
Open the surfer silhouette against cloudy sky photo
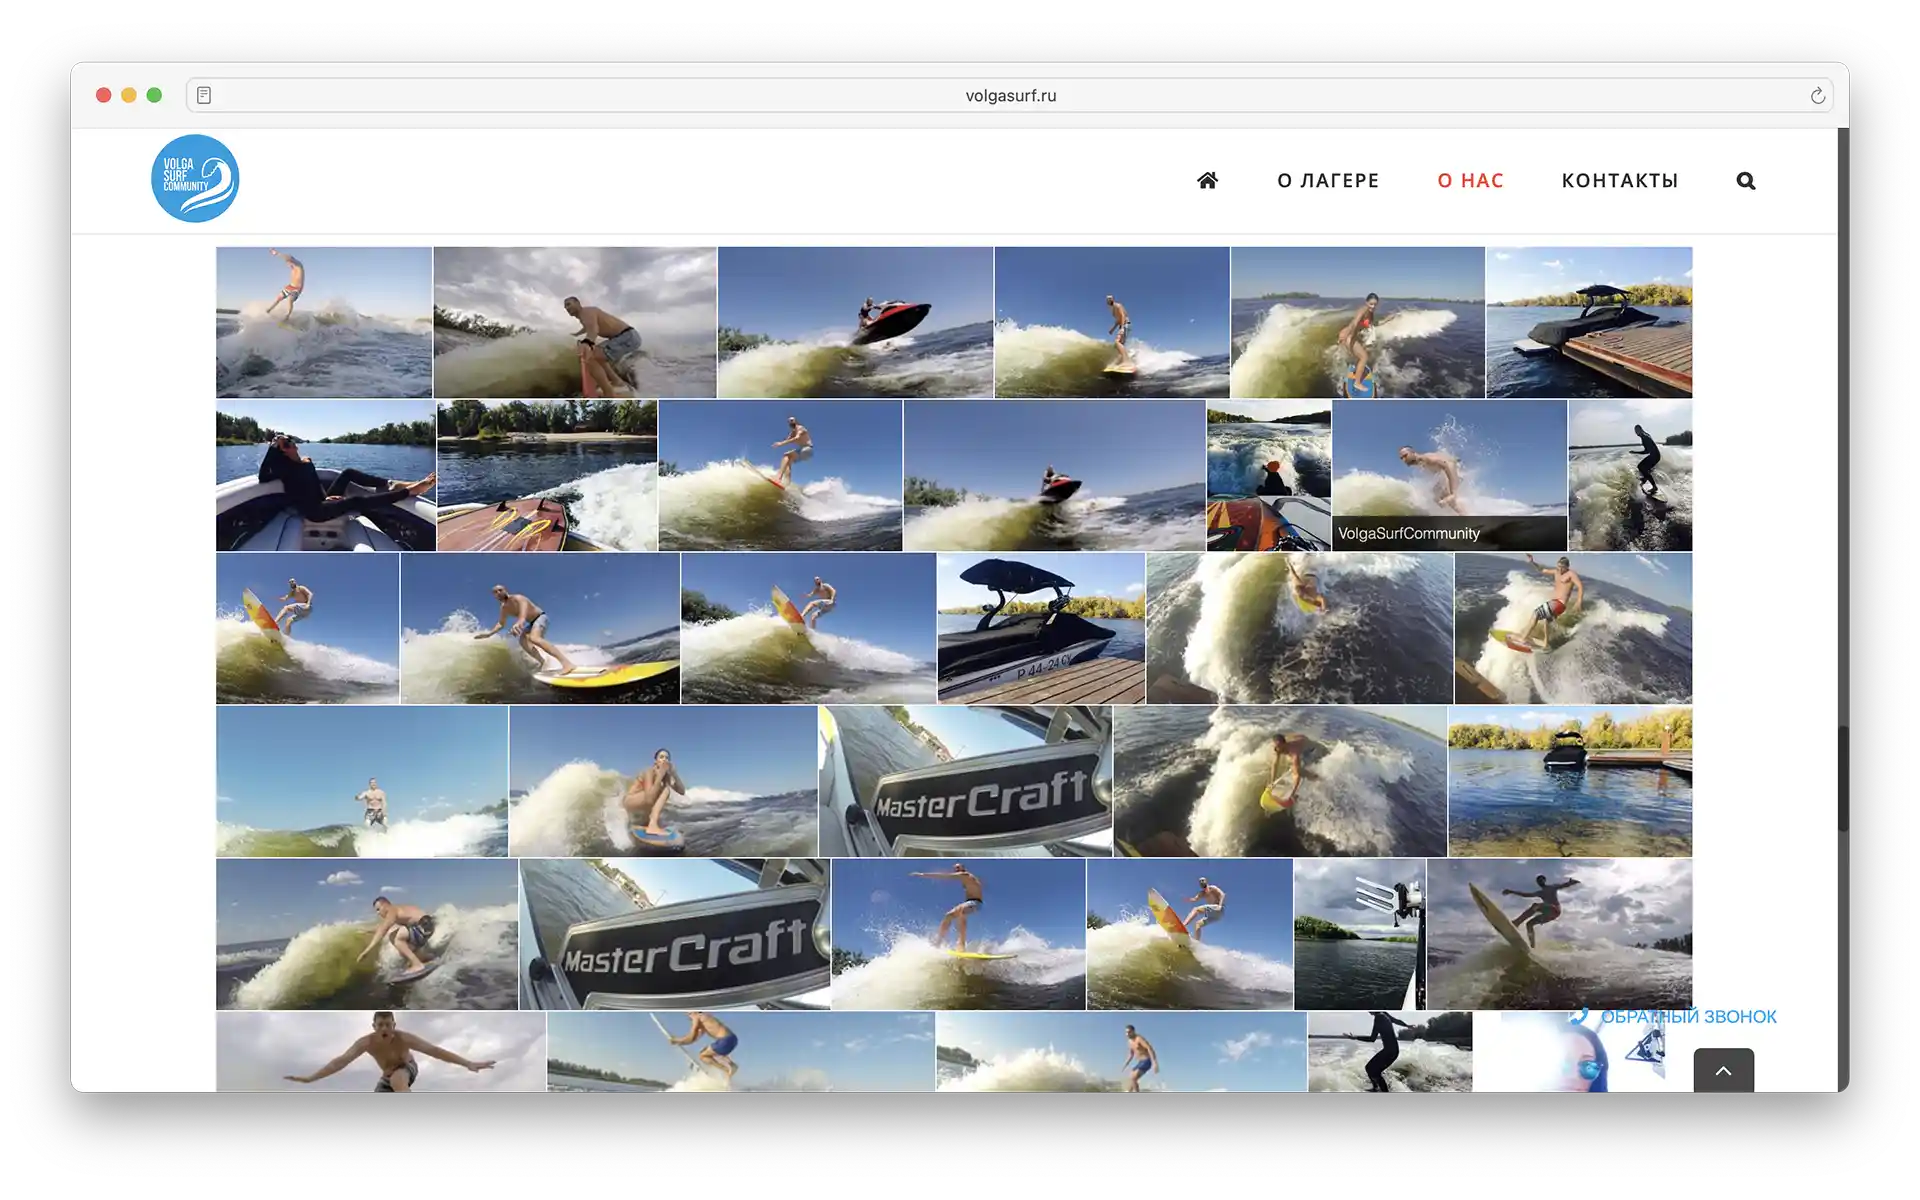(1560, 934)
